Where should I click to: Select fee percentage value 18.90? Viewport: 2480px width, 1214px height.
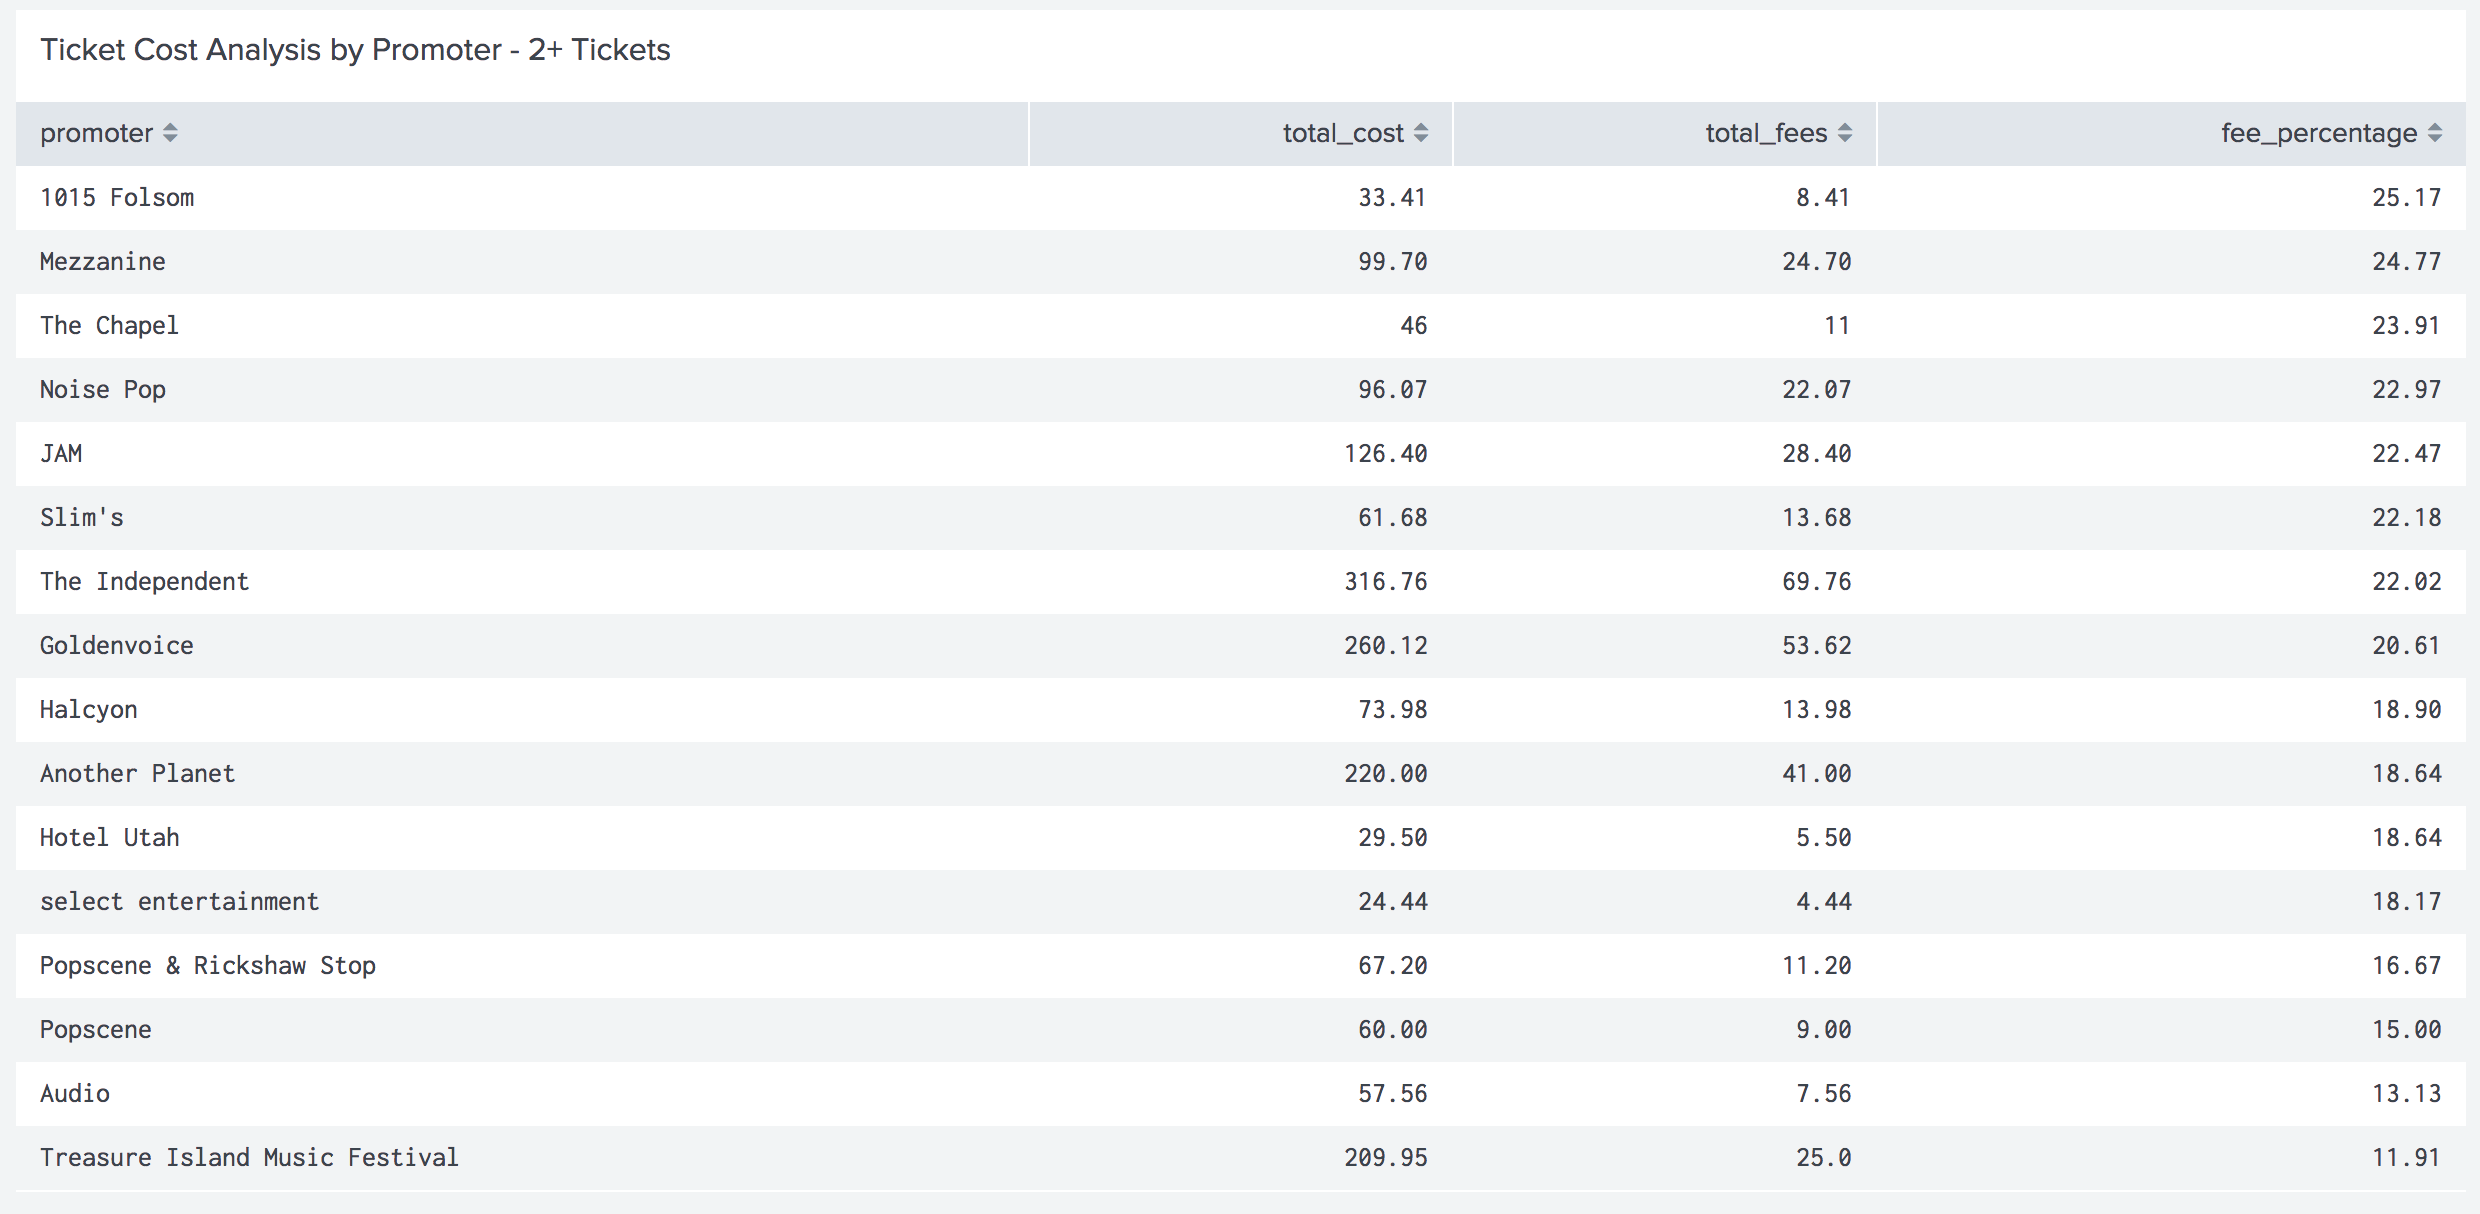coord(2406,709)
